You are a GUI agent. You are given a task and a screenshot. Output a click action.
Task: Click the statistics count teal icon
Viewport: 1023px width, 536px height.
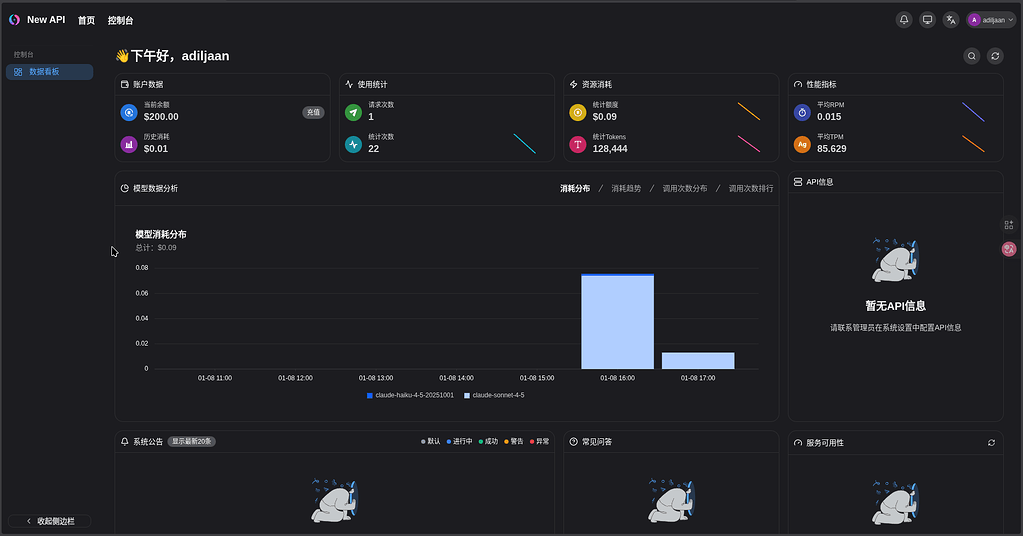tap(354, 144)
